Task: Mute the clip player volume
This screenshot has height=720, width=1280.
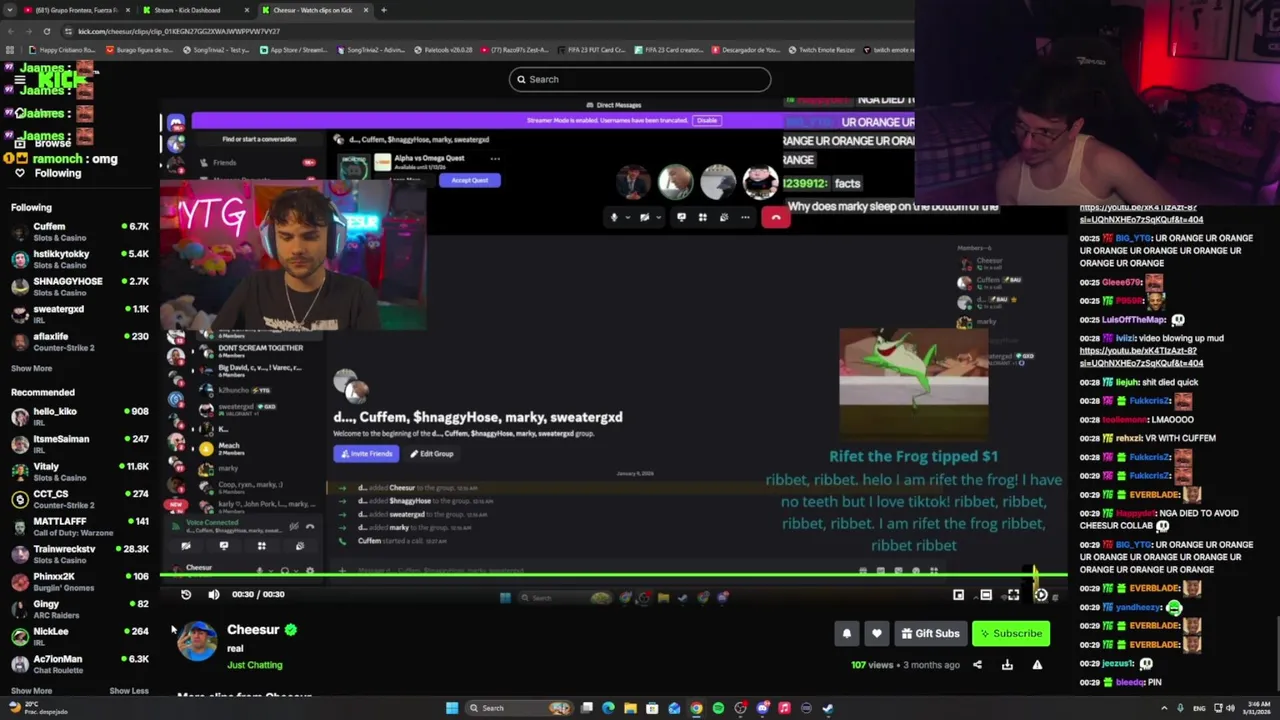Action: (x=213, y=594)
